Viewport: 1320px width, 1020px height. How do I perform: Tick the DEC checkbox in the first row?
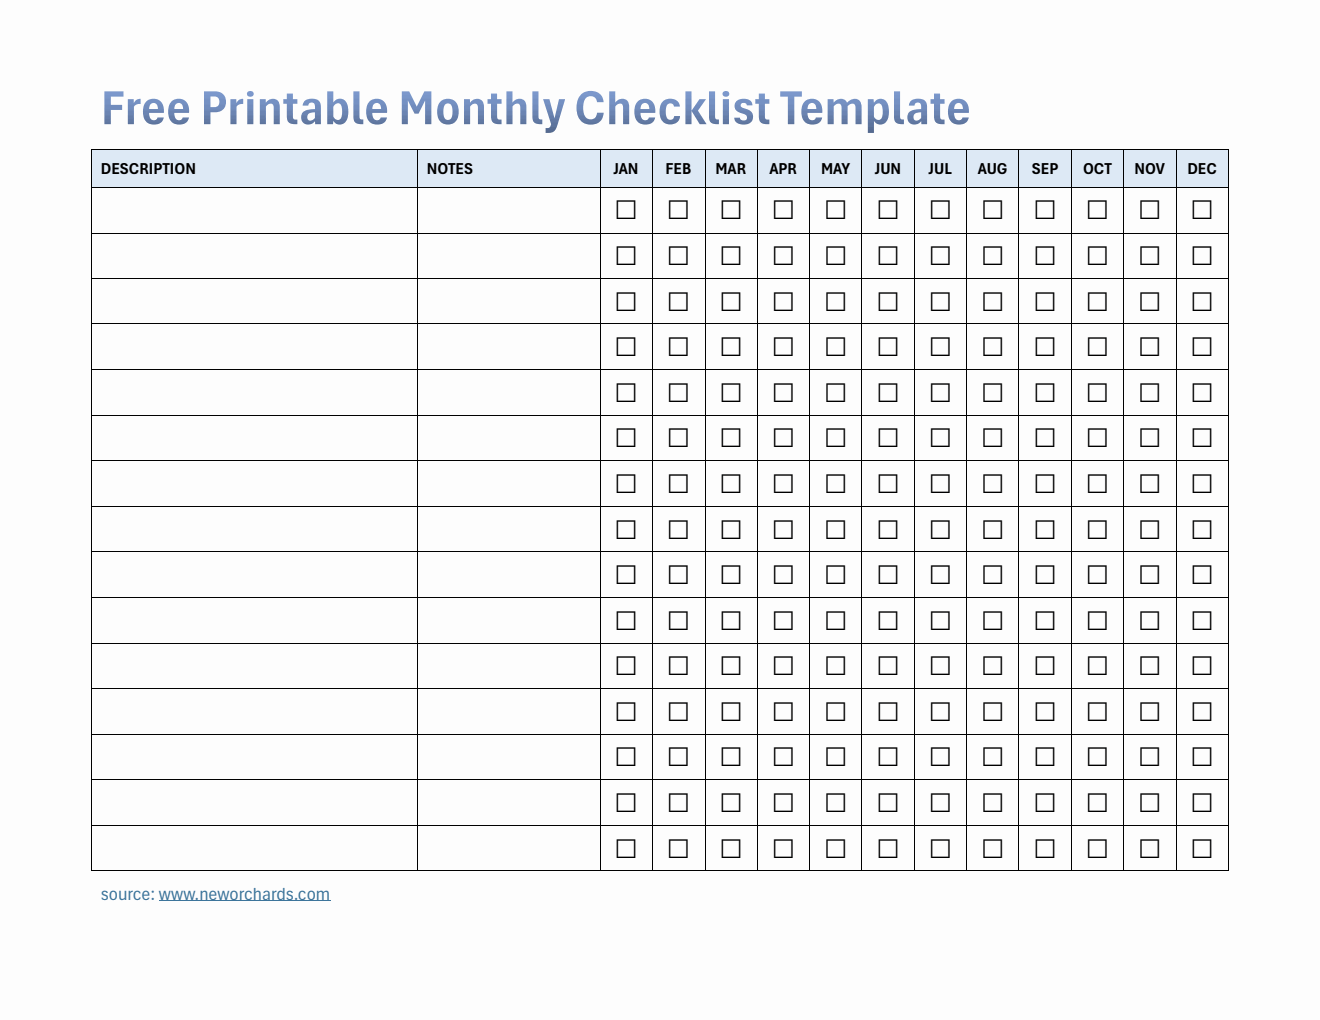click(x=1202, y=210)
